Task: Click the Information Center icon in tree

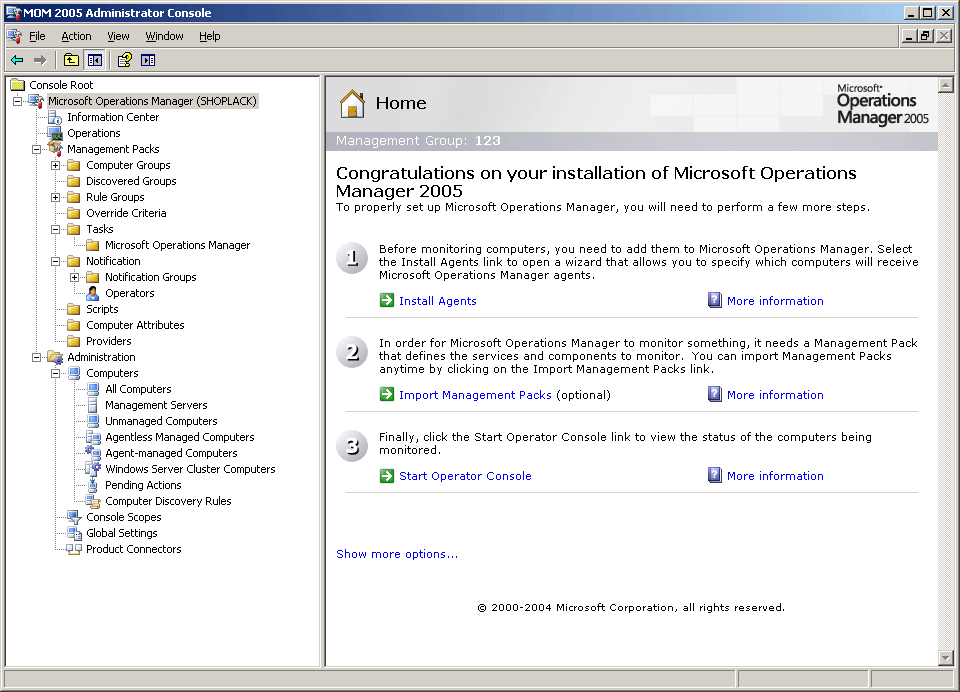Action: [55, 117]
